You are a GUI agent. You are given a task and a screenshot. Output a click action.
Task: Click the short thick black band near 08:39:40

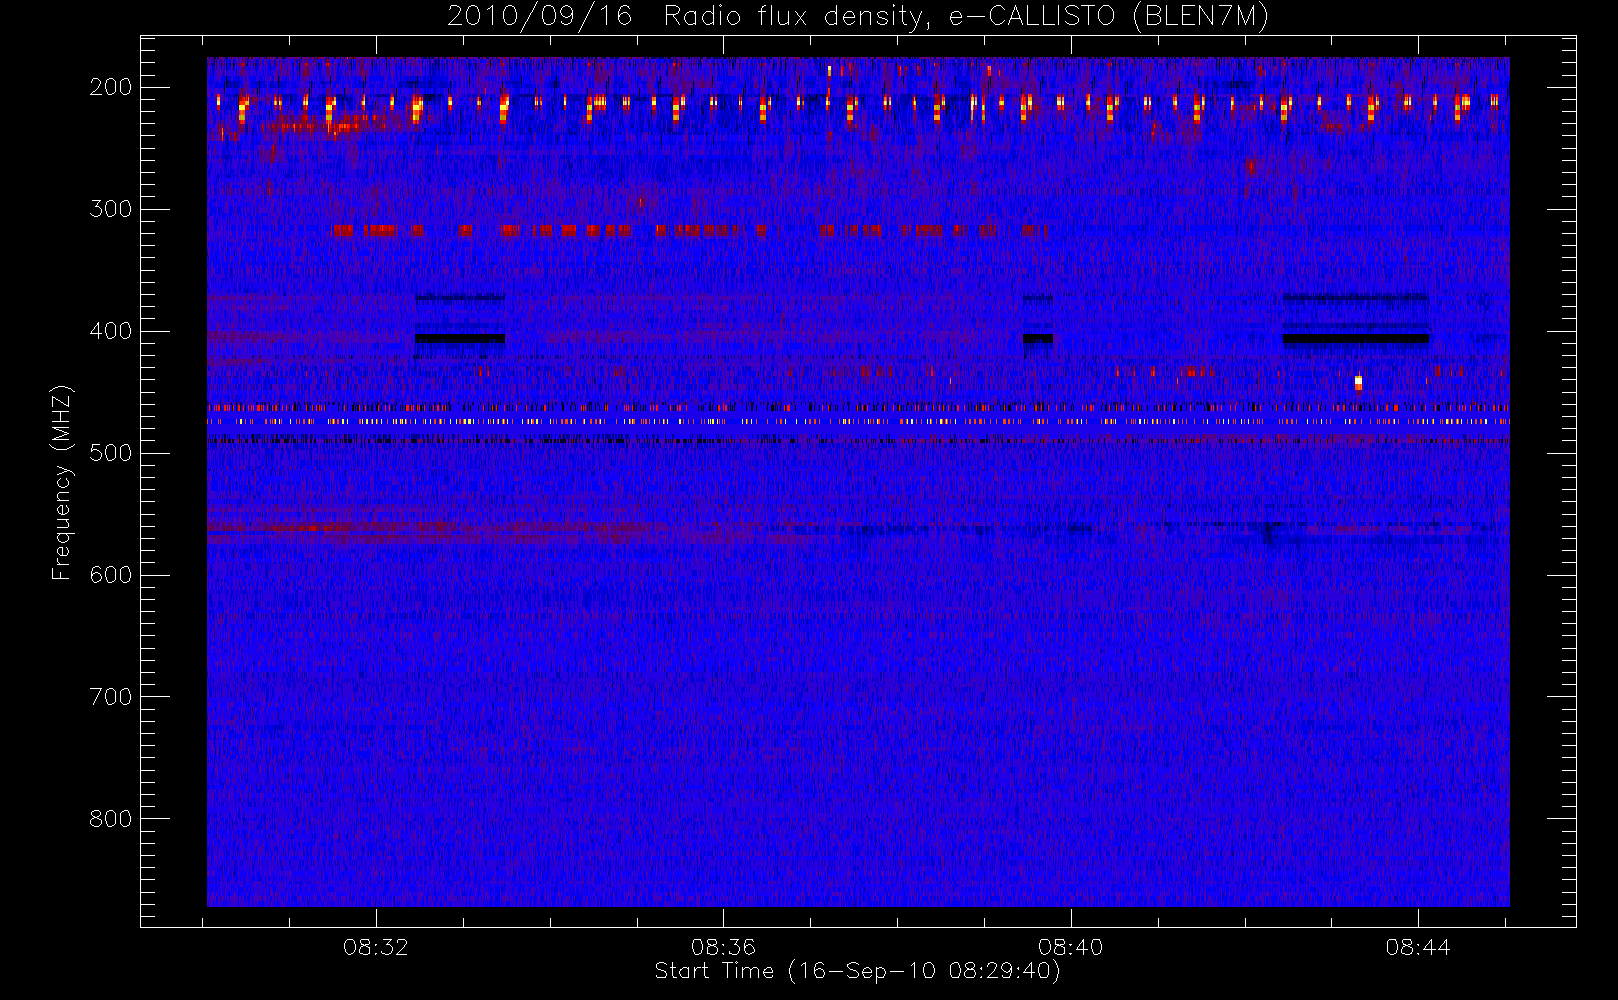pos(1038,339)
